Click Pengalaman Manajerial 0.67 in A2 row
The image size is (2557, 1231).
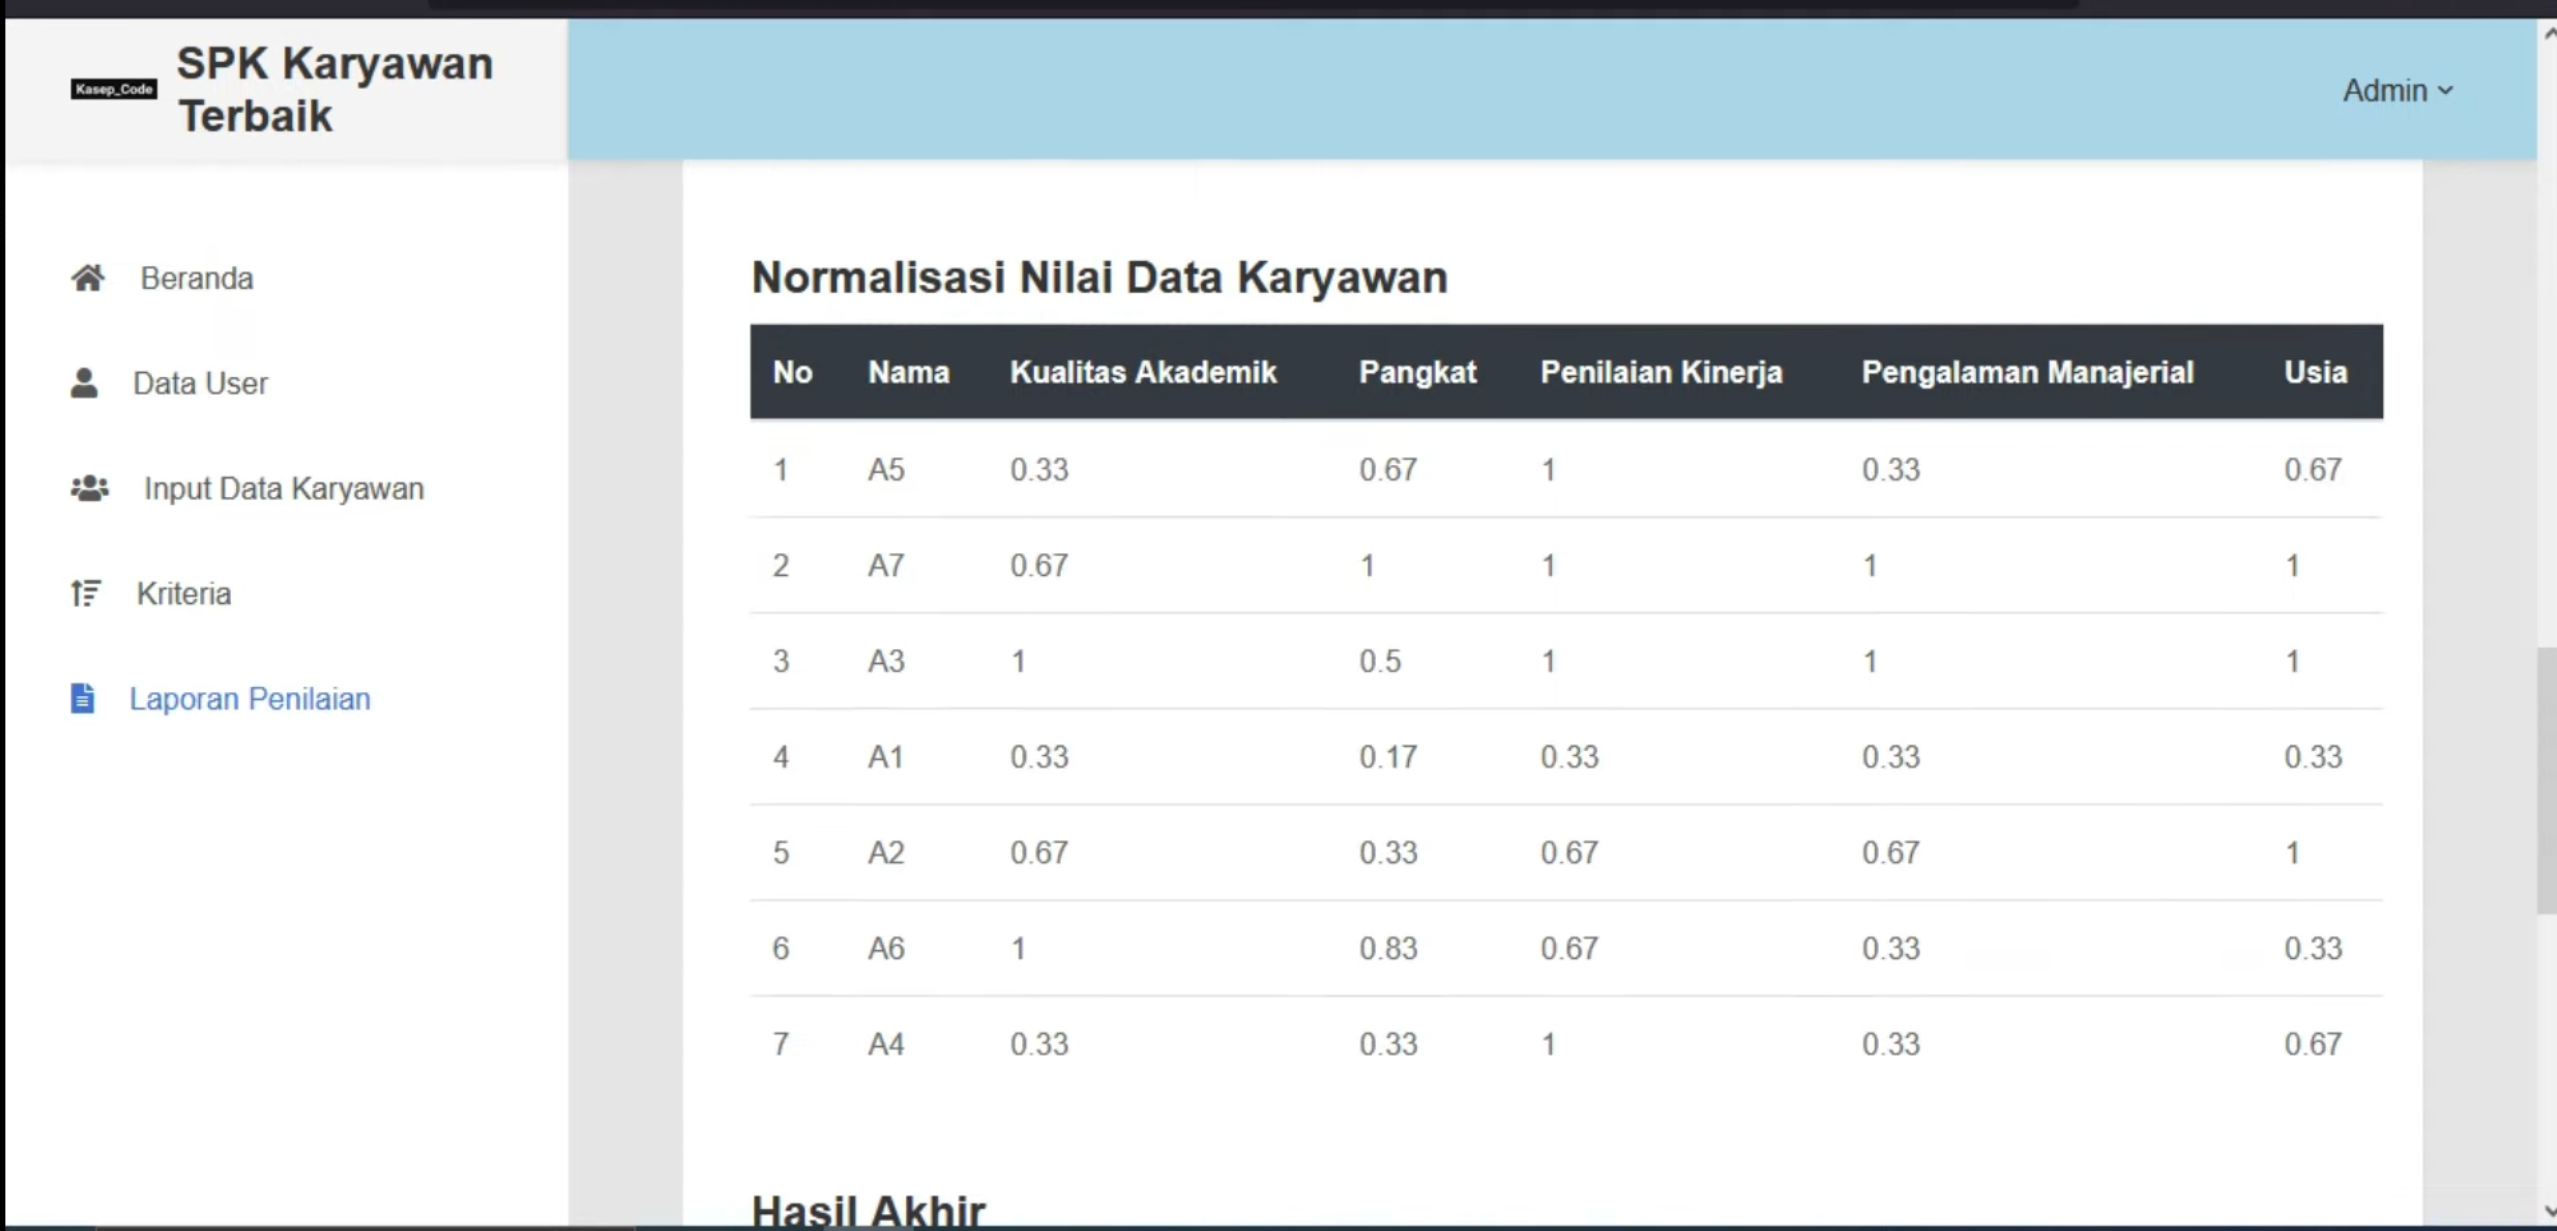[1891, 852]
